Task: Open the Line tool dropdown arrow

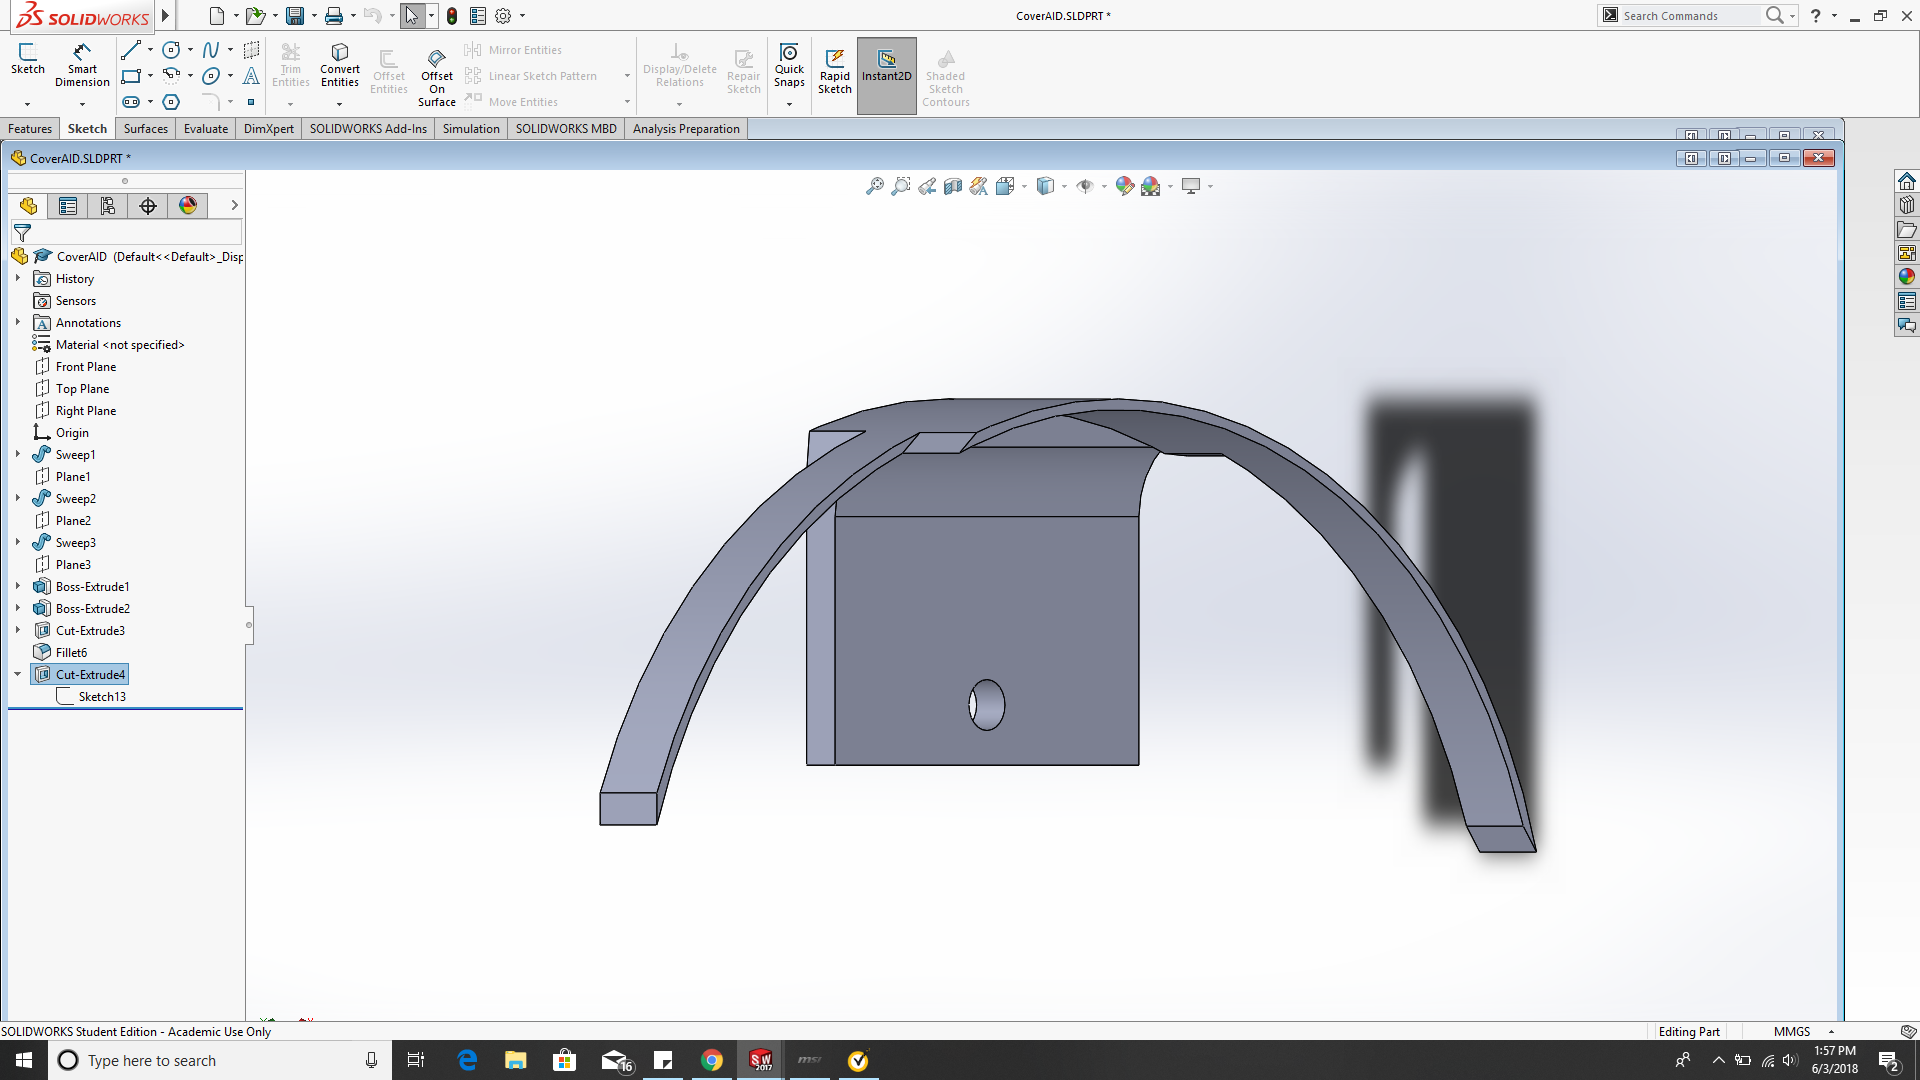Action: [x=150, y=50]
